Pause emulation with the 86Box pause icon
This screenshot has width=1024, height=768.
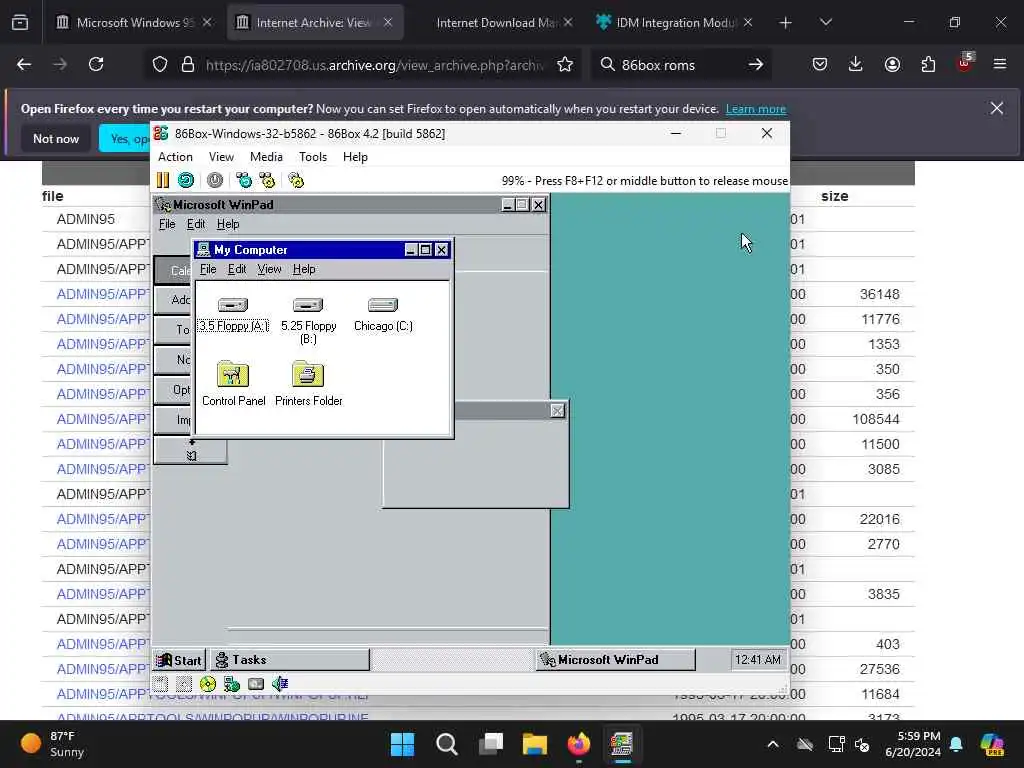163,180
